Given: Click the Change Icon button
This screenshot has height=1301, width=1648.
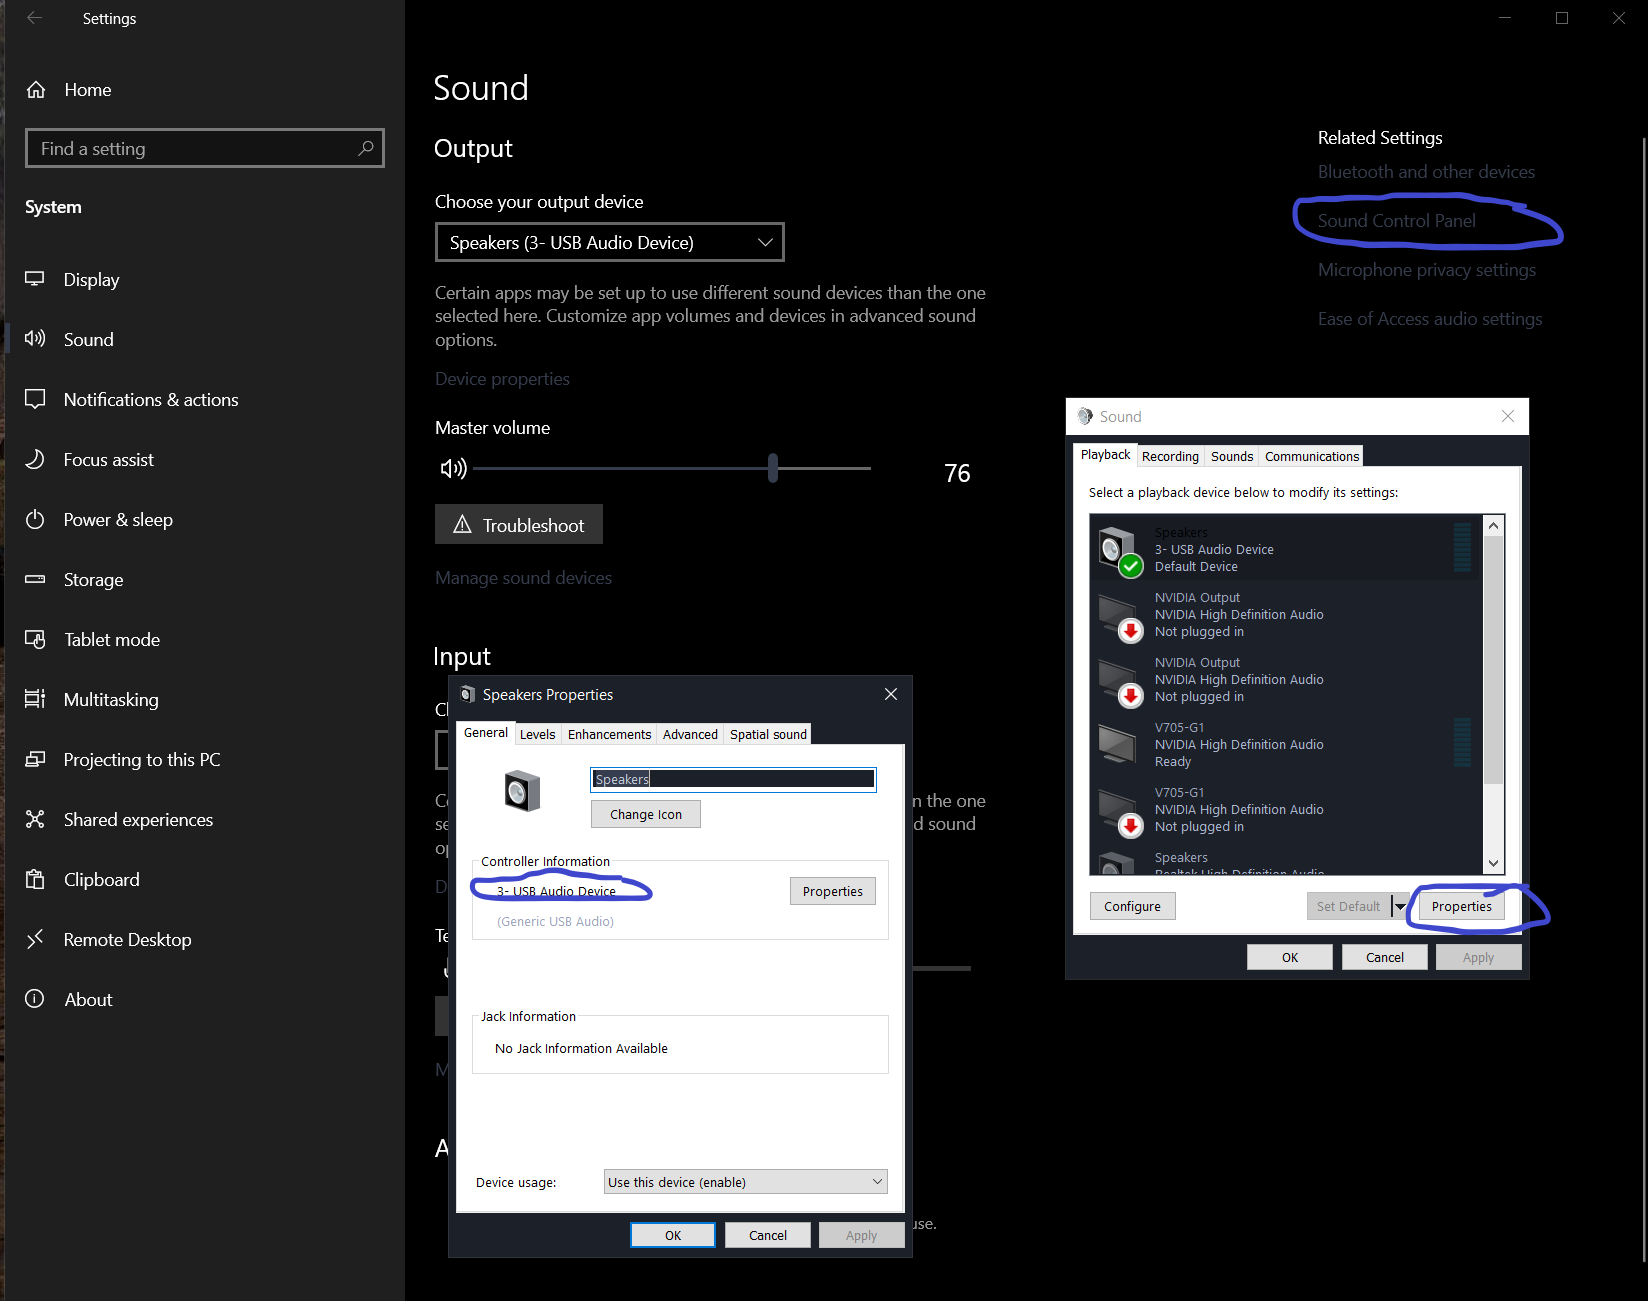Looking at the screenshot, I should point(646,814).
